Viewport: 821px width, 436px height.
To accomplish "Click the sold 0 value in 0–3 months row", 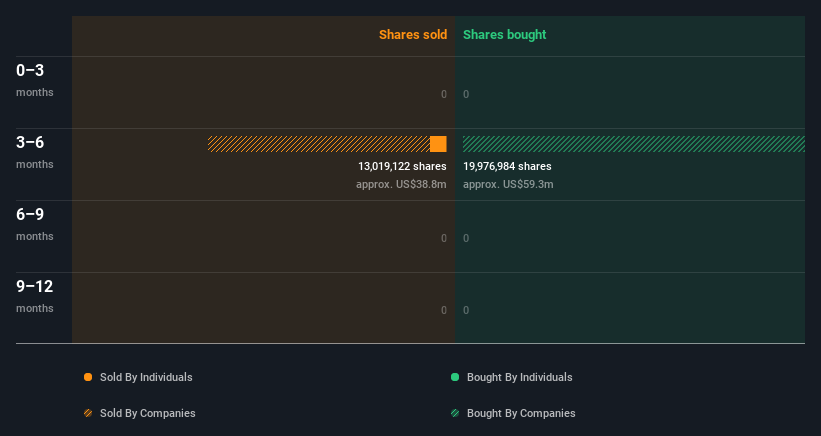I will [444, 95].
